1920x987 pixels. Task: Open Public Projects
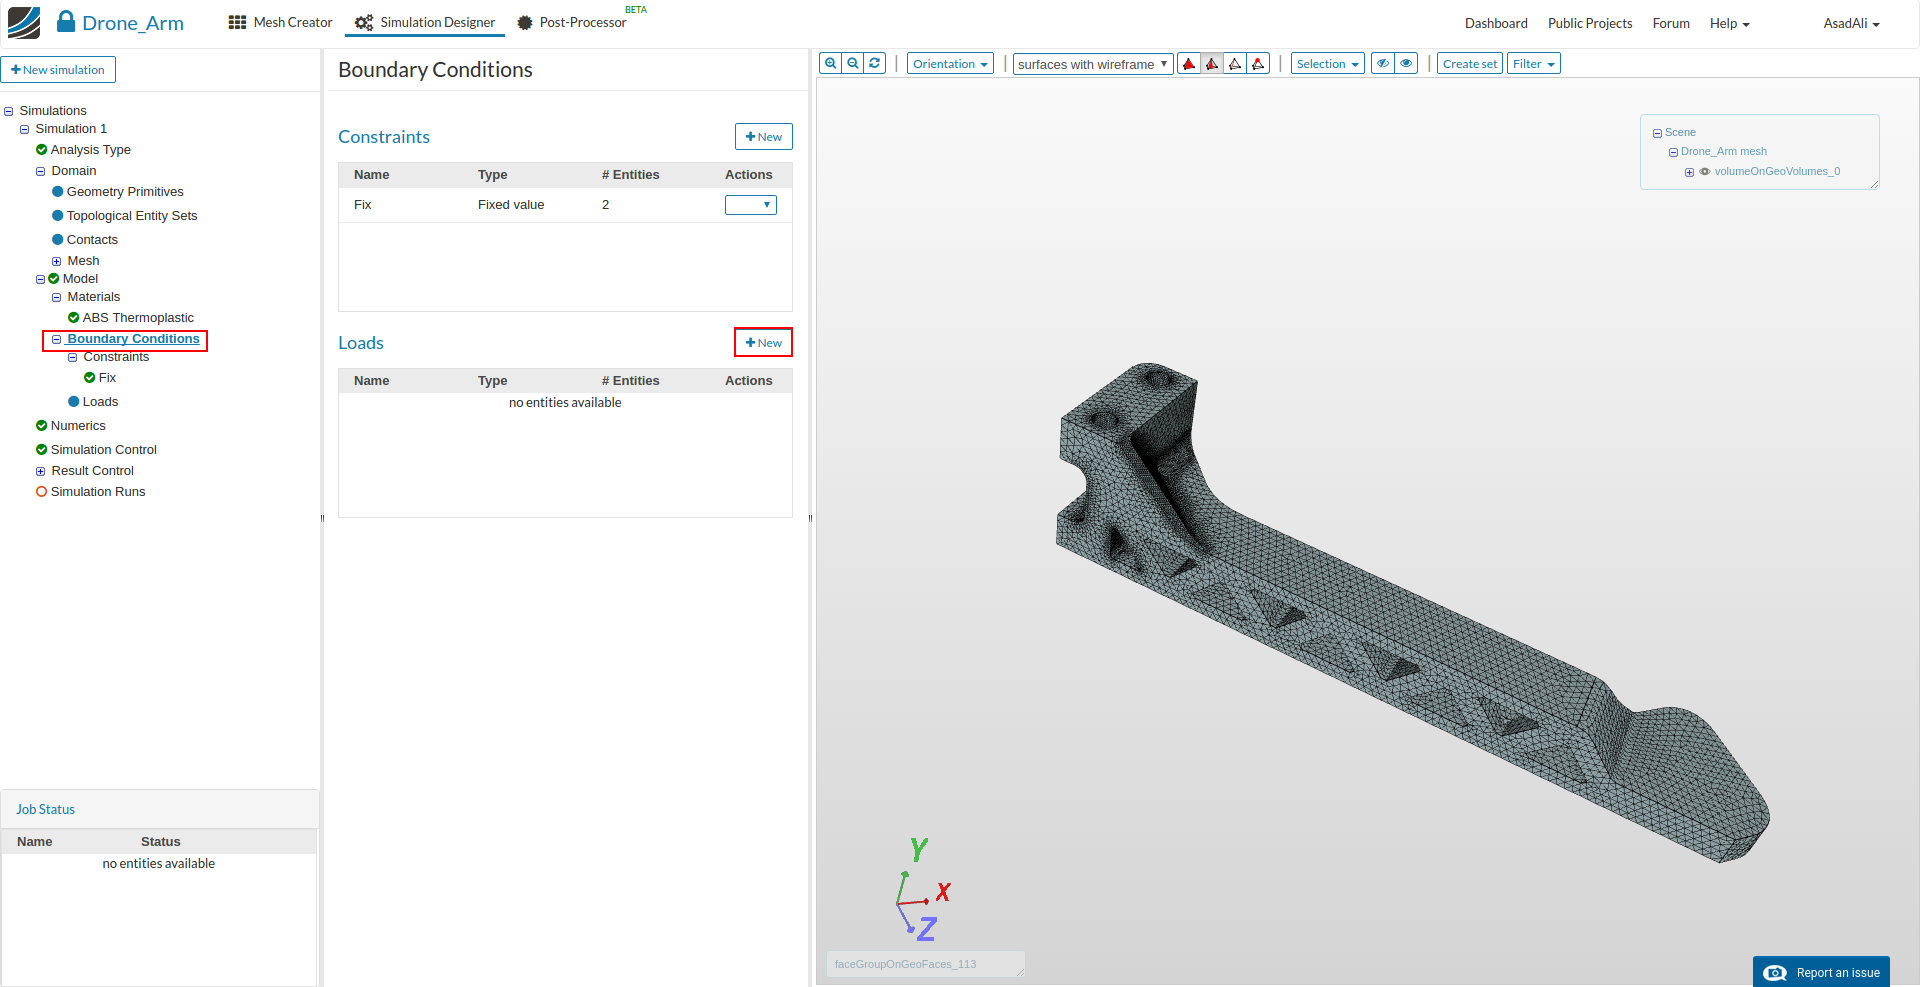tap(1589, 23)
